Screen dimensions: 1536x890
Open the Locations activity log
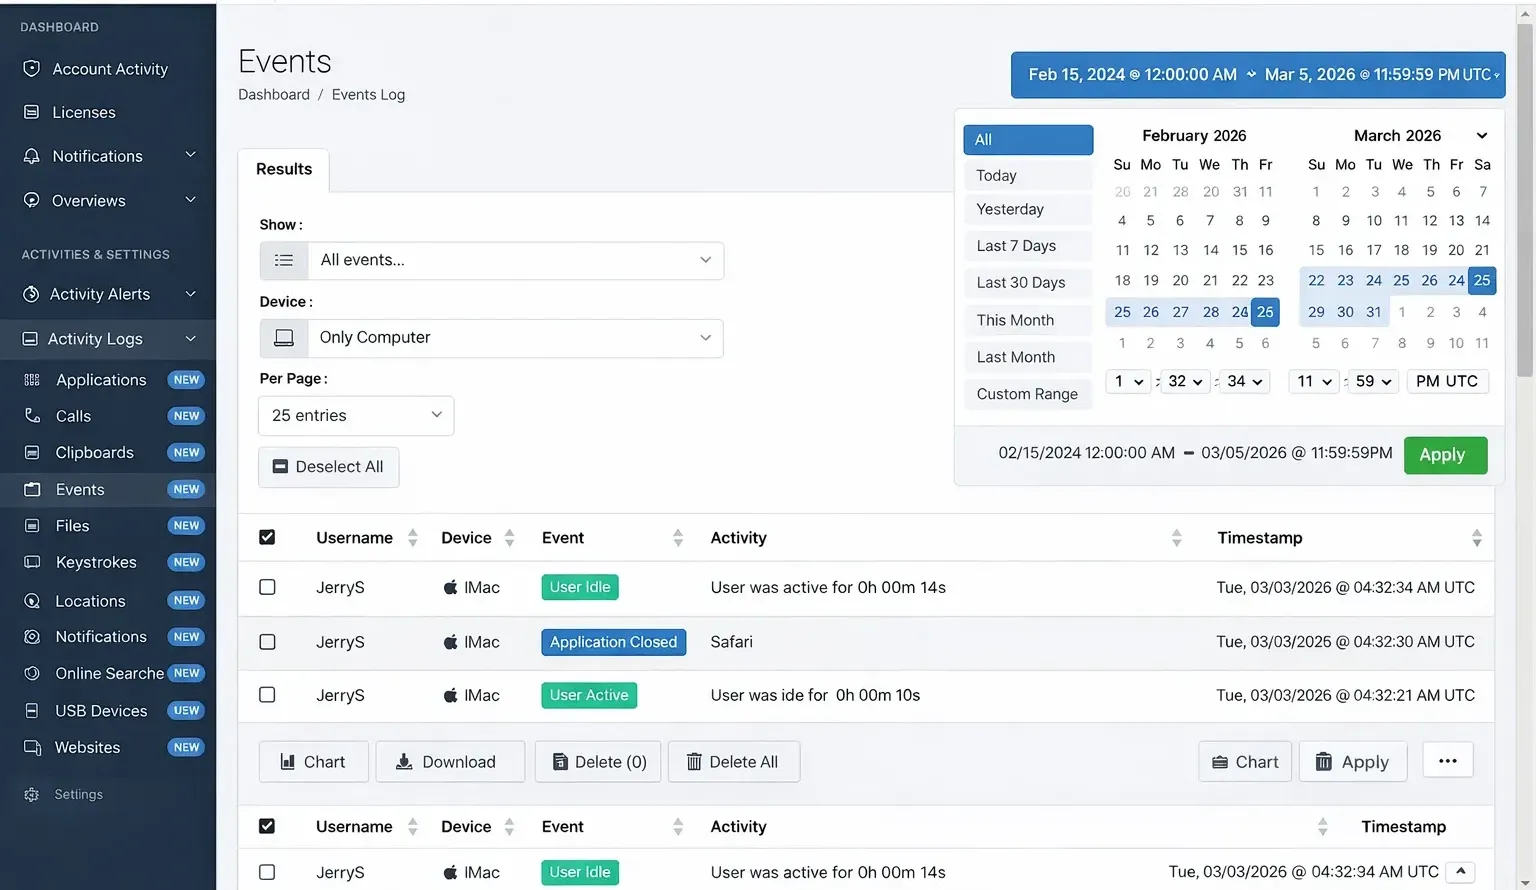[89, 600]
